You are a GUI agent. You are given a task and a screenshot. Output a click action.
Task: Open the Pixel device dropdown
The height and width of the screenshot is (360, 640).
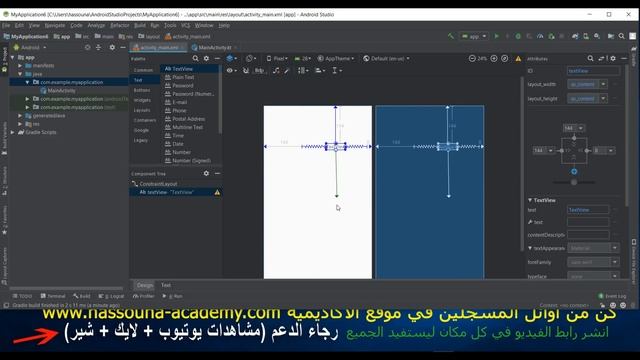point(277,58)
